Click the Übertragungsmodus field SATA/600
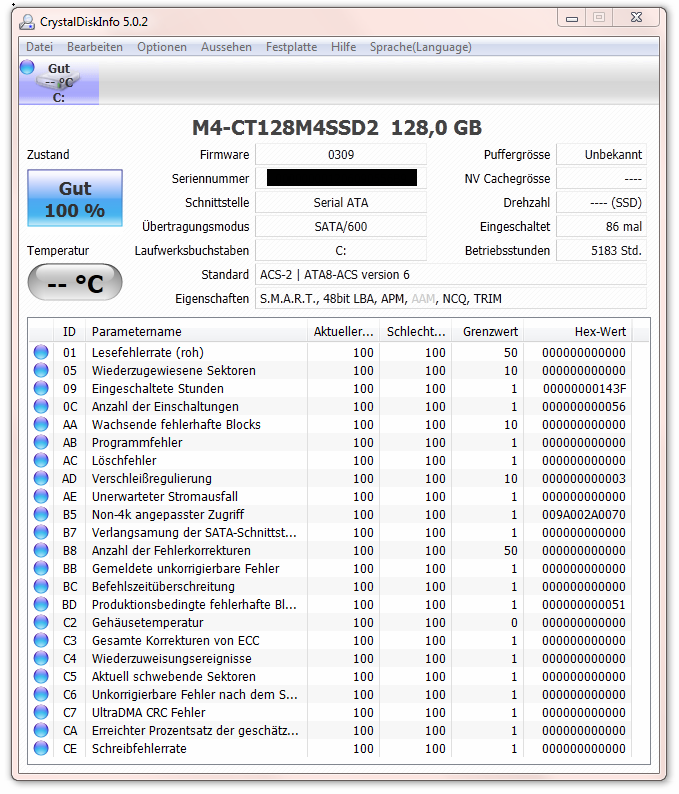 pyautogui.click(x=341, y=226)
